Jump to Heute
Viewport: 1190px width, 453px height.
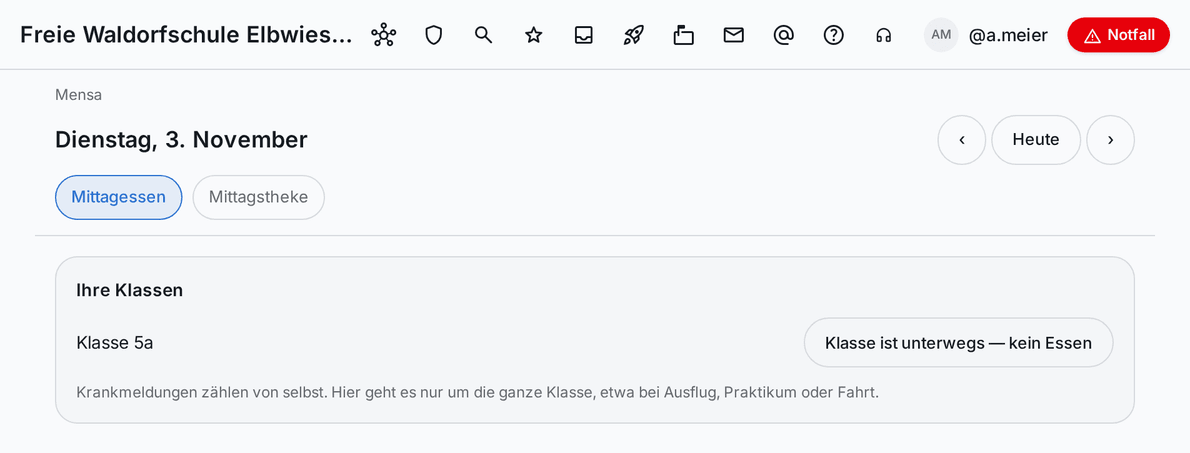(x=1036, y=140)
